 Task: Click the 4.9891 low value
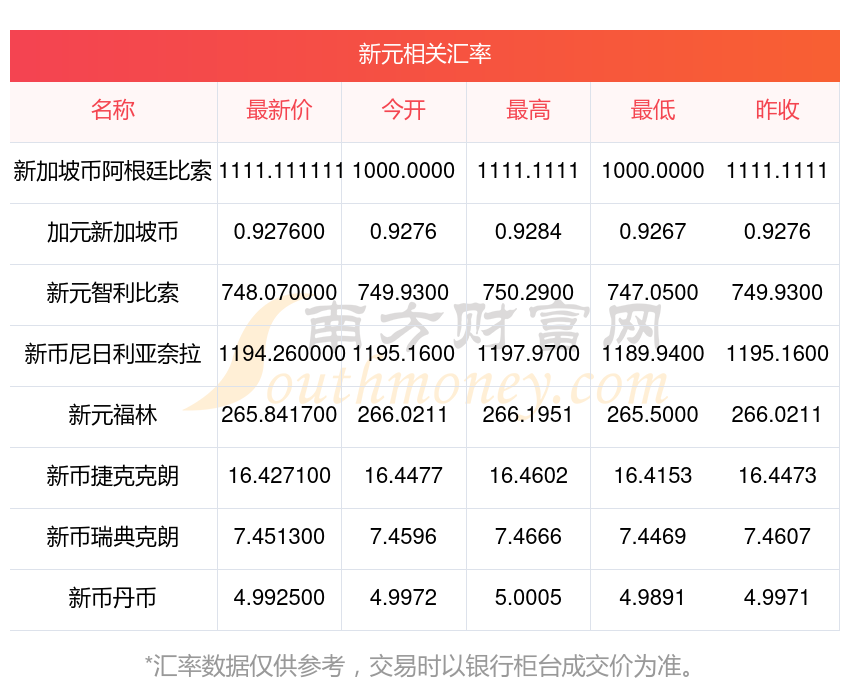point(653,598)
